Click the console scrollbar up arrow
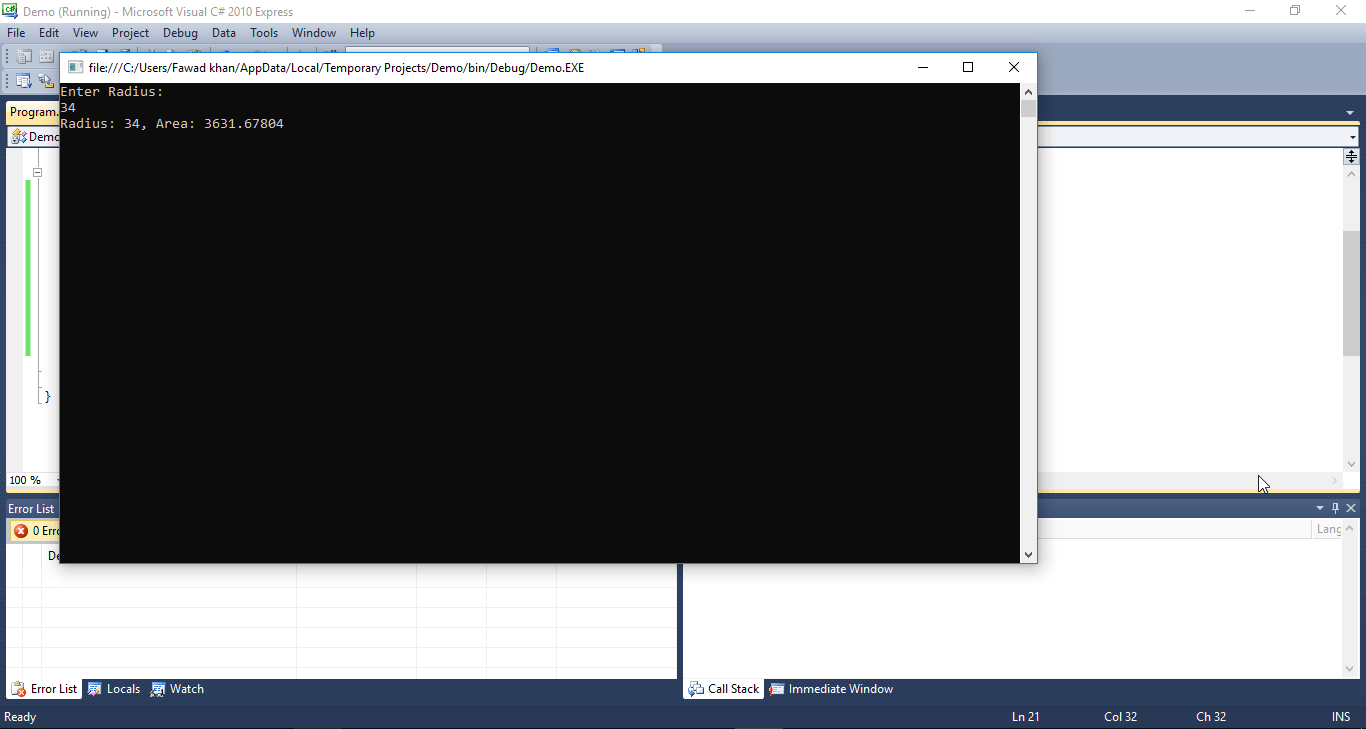The width and height of the screenshot is (1366, 729). (x=1028, y=91)
